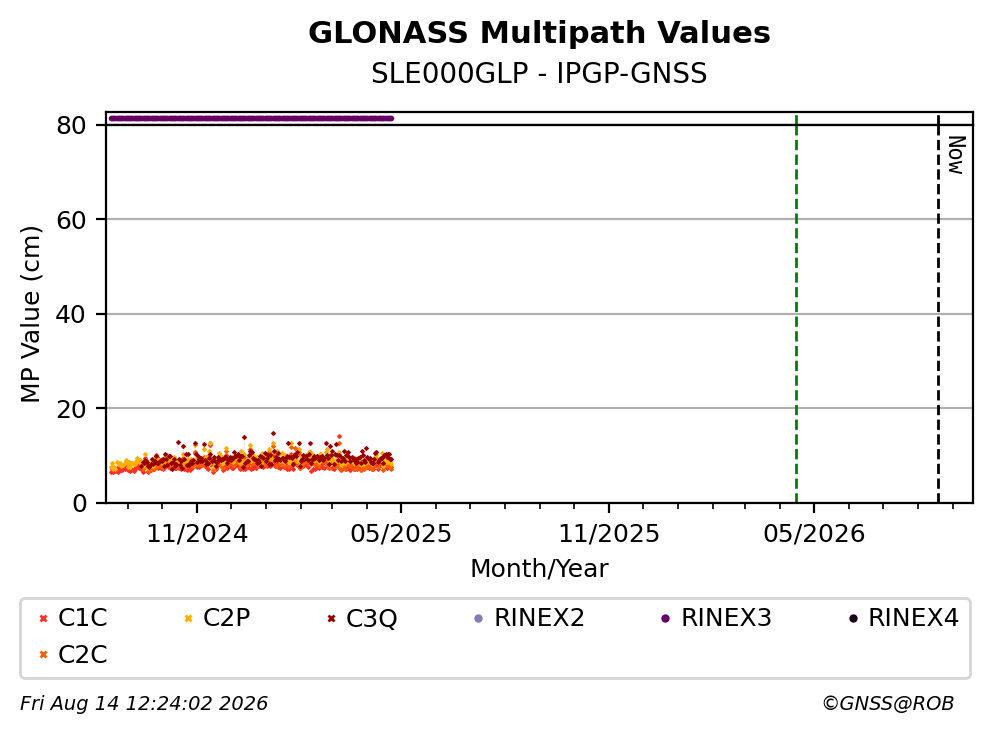Click the MP Value (cm) axis label
This screenshot has height=734, width=993.
30,314
